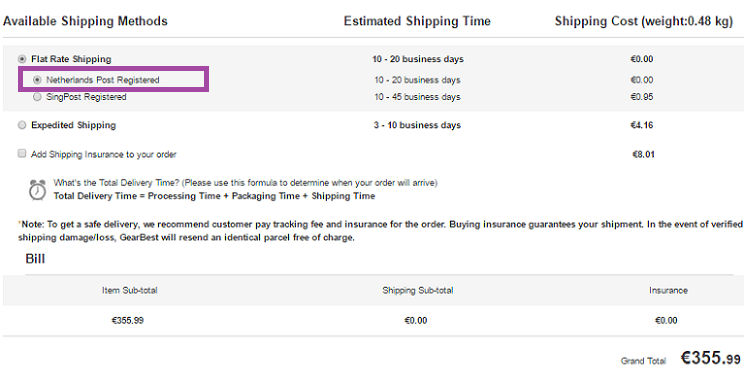Image resolution: width=744 pixels, height=381 pixels.
Task: Click the 3 - 10 business days estimate
Action: (x=417, y=125)
